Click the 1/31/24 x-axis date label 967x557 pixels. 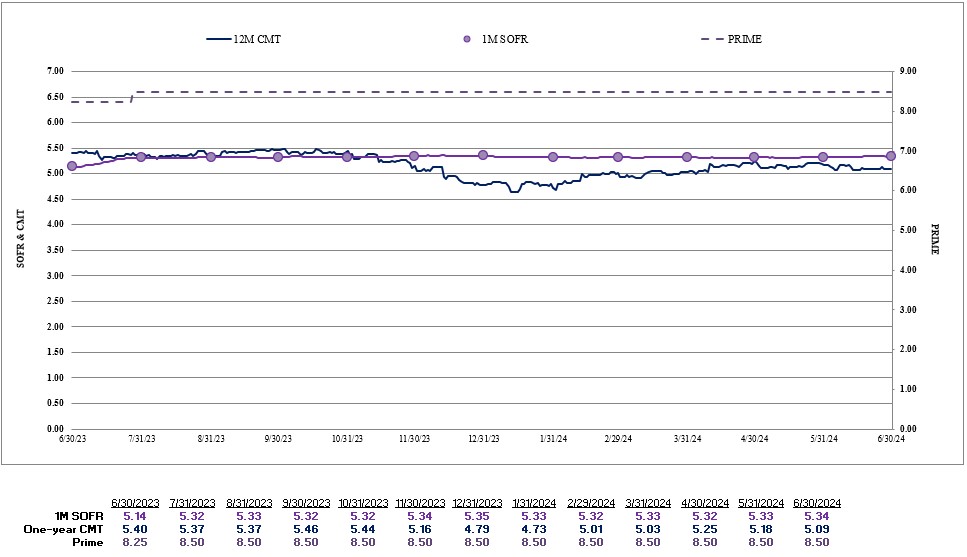tap(553, 438)
